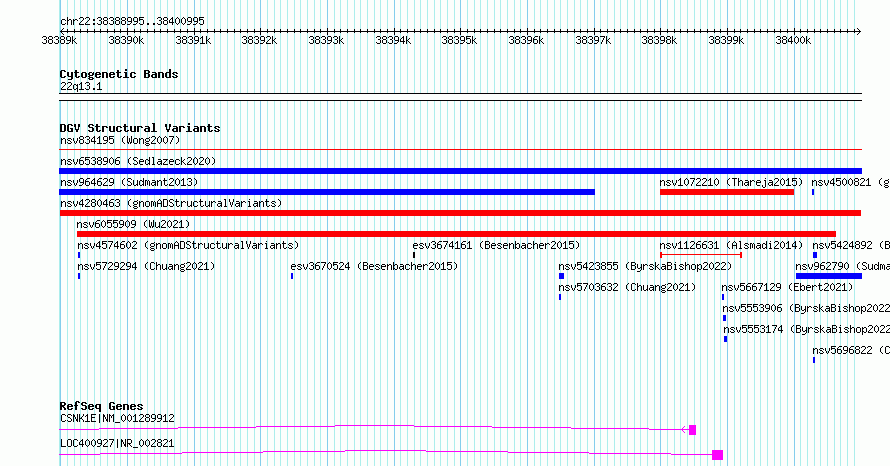890x466 pixels.
Task: Click the nsv6055909 (Wu2021) red bar
Action: click(456, 234)
